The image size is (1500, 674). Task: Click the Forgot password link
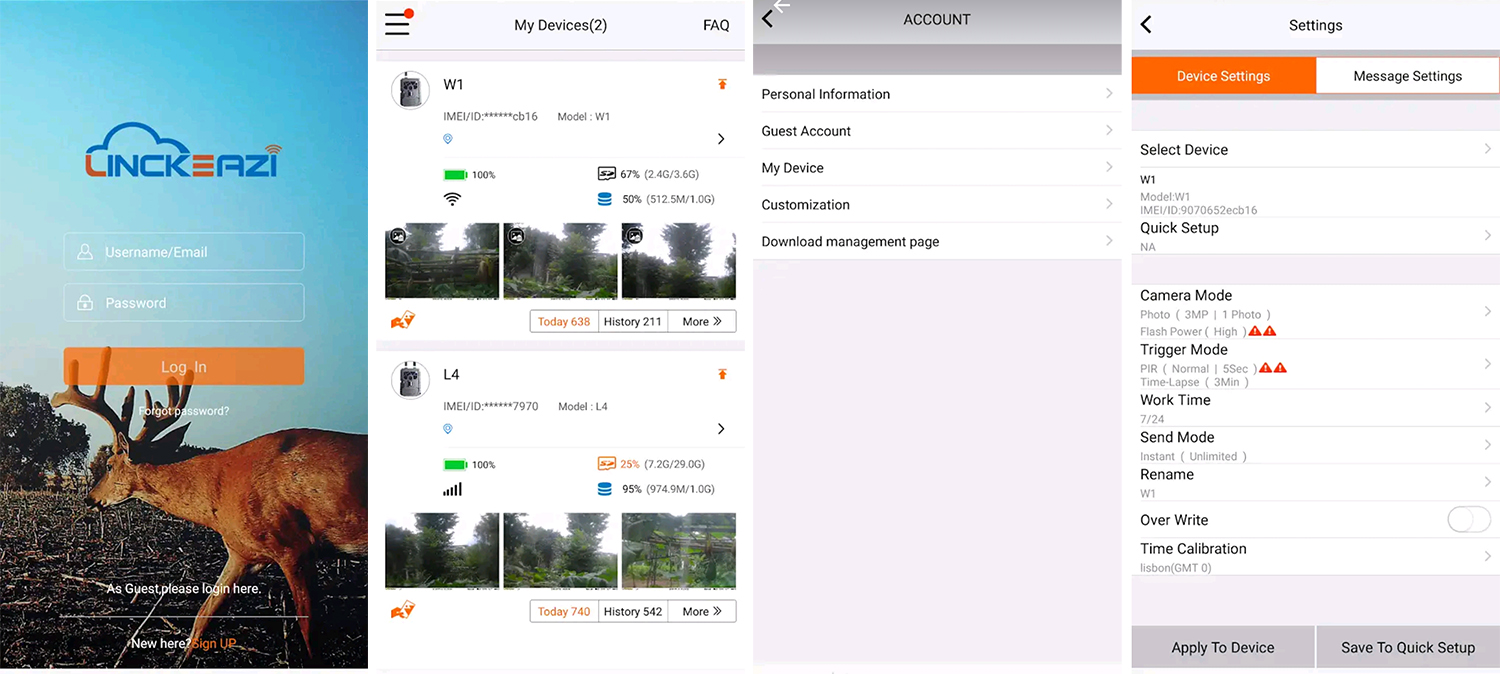coord(184,411)
